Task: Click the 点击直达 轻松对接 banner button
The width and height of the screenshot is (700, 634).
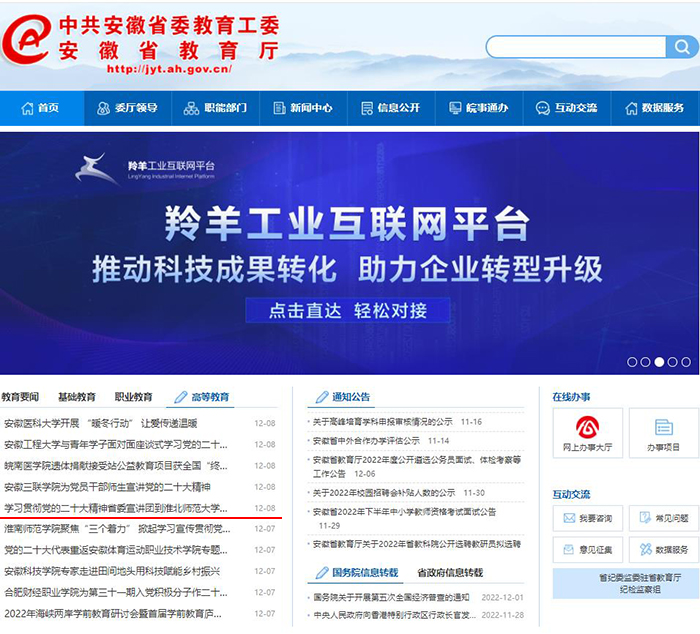Action: (348, 311)
